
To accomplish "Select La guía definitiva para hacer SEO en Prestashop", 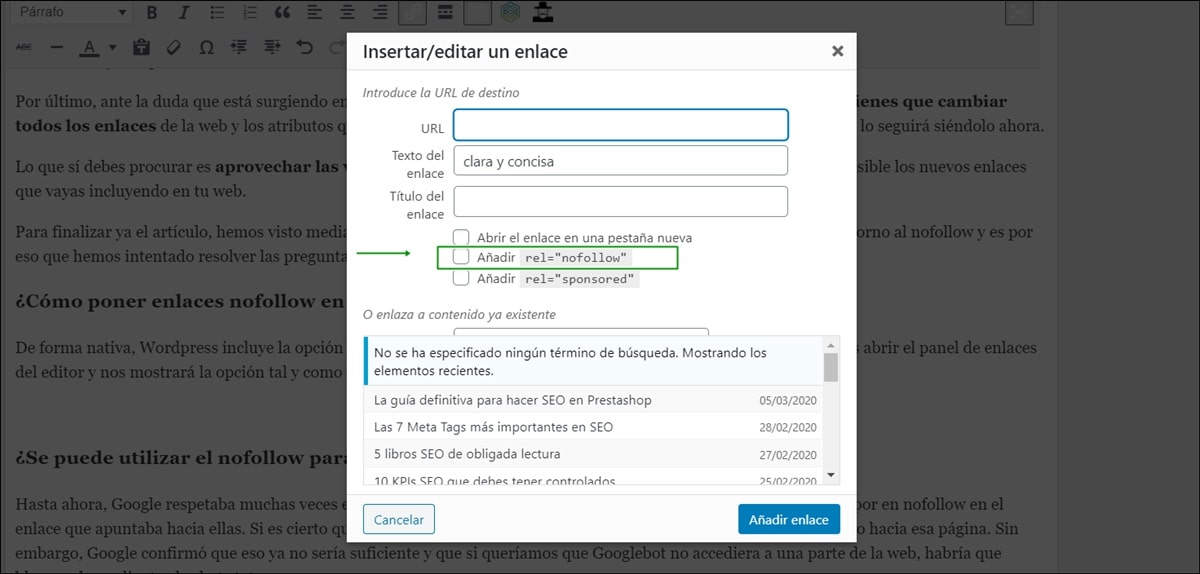I will click(593, 400).
